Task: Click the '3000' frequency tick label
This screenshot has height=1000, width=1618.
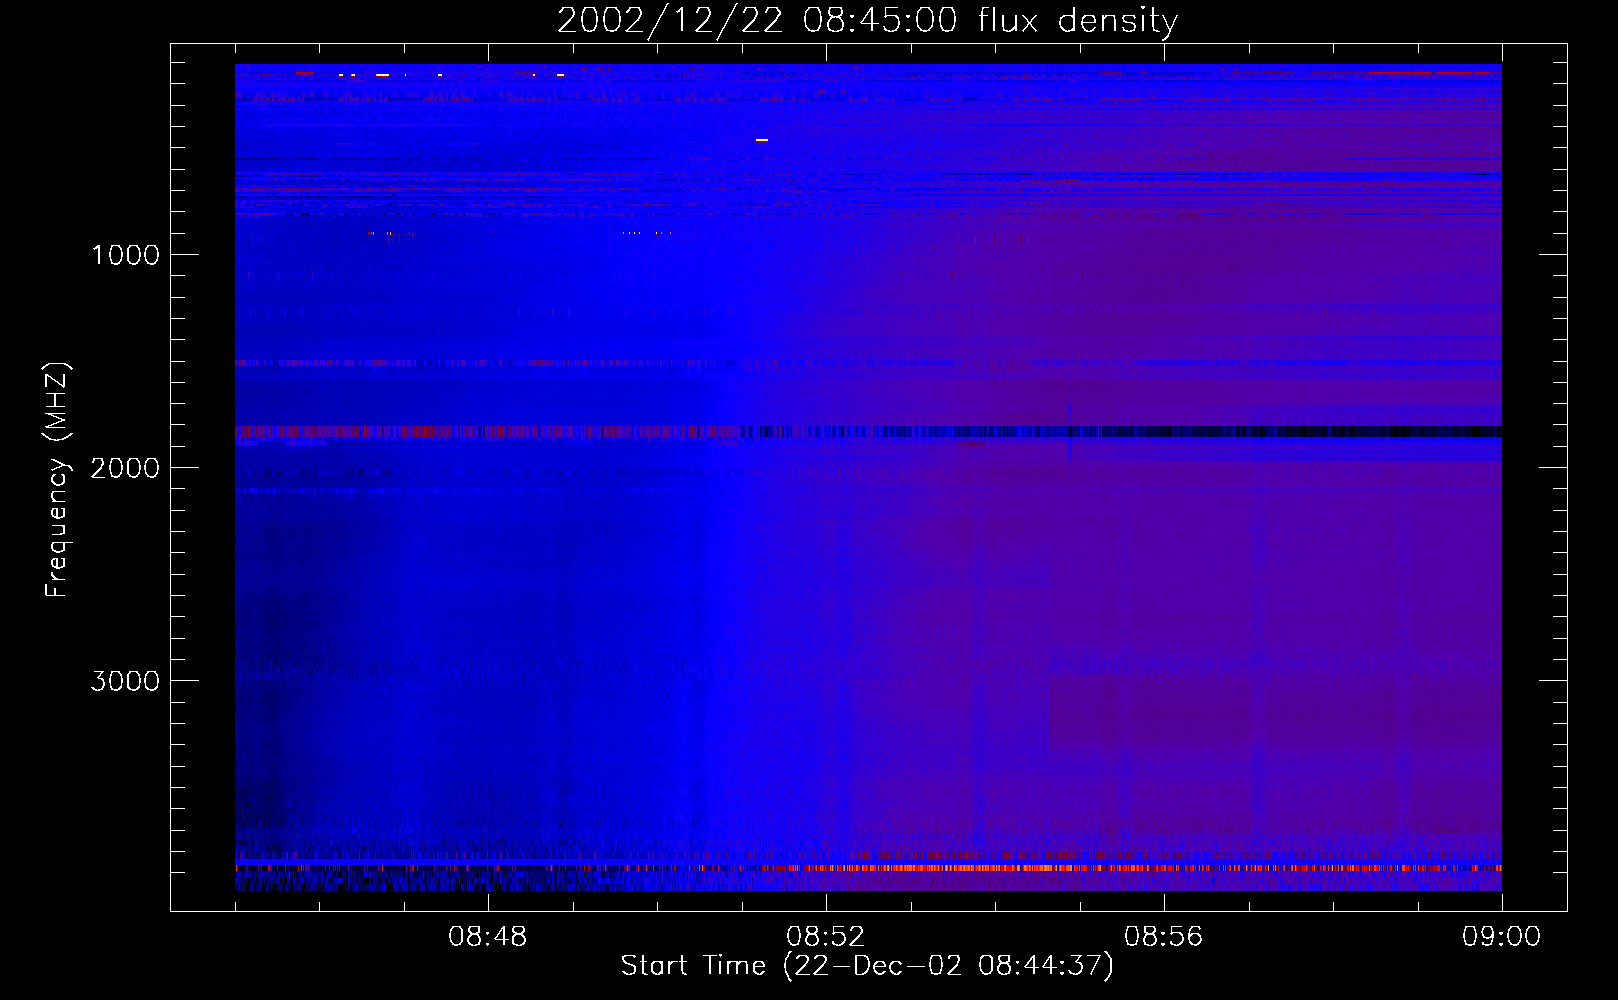Action: (125, 681)
